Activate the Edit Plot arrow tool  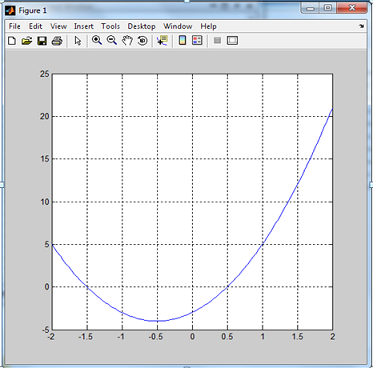(x=78, y=41)
